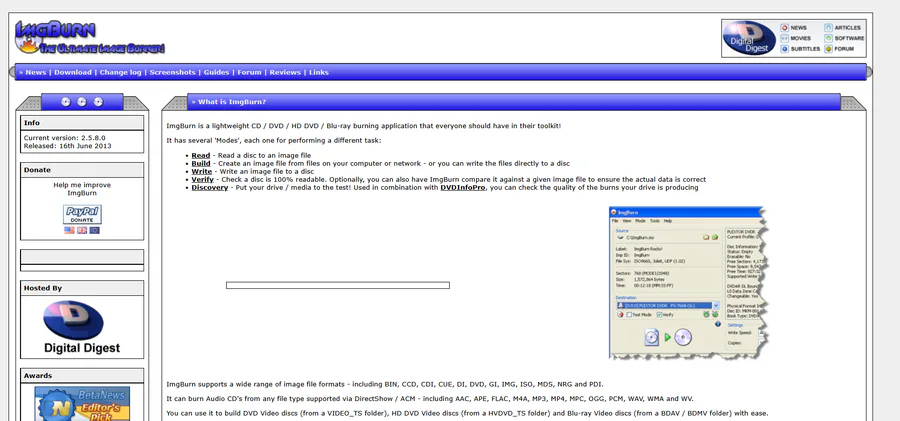900x421 pixels.
Task: Open the Change log page
Action: point(121,72)
